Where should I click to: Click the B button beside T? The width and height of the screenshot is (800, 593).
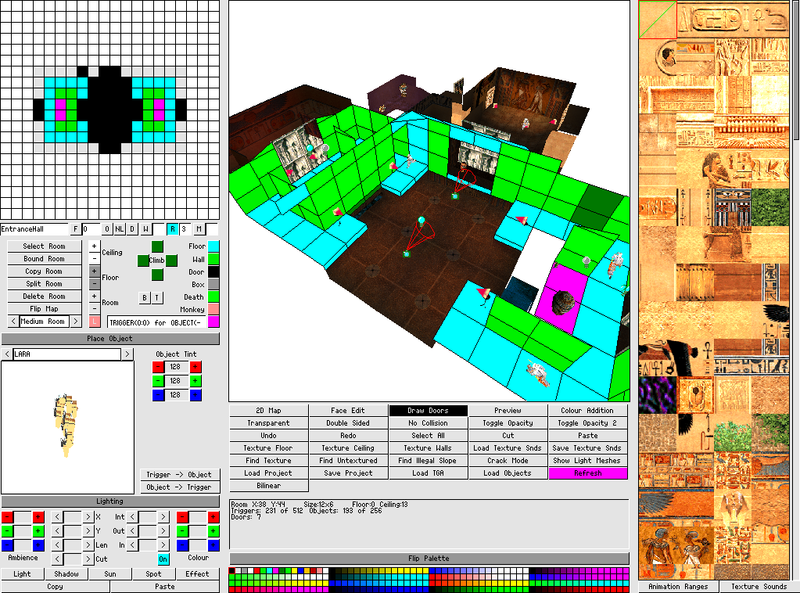[144, 298]
